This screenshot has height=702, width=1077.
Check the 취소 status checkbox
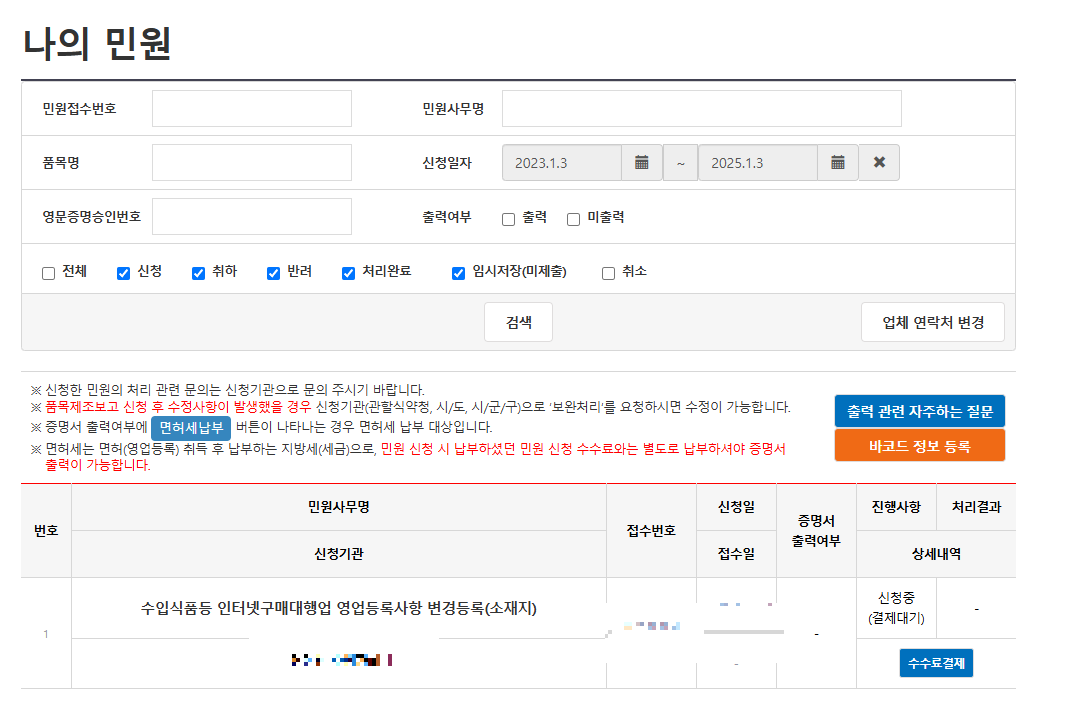[x=608, y=273]
